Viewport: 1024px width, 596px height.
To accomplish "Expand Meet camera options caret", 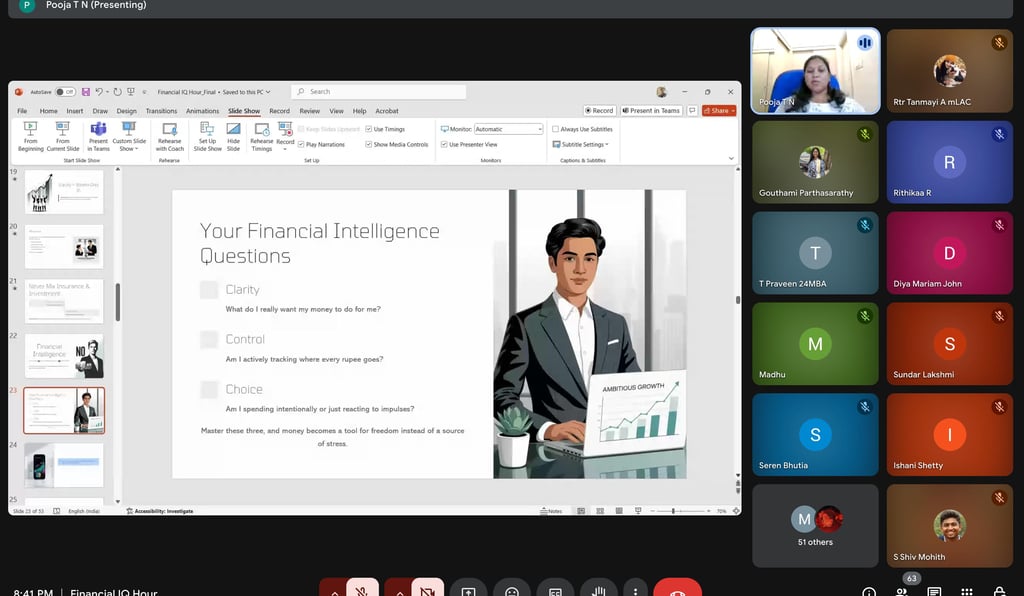I will click(399, 591).
